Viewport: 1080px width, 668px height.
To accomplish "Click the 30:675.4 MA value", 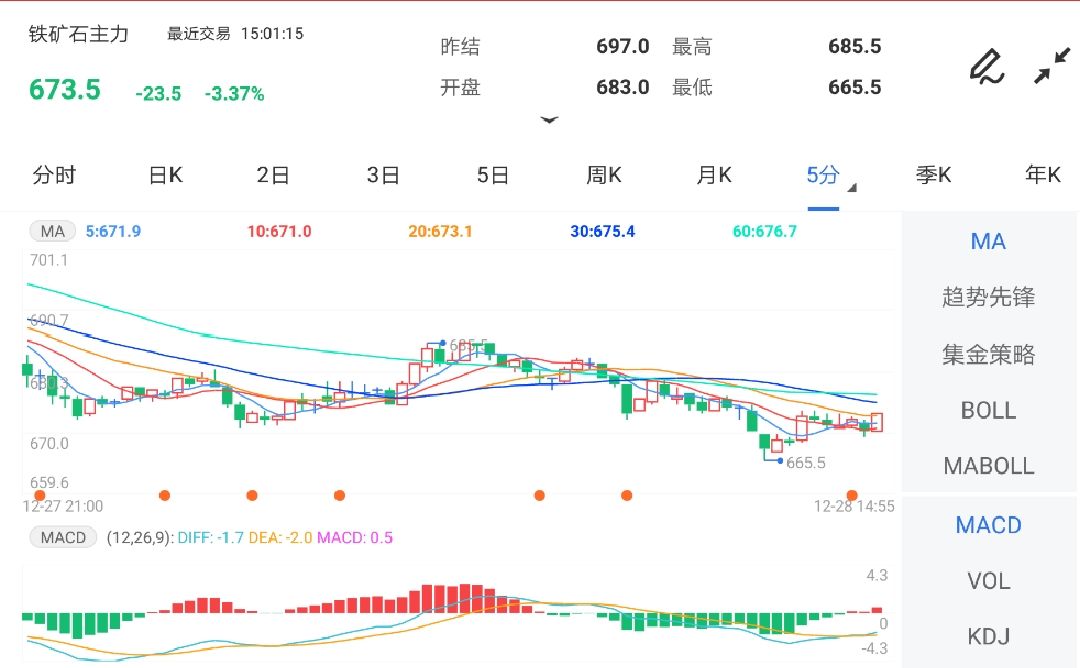I will tap(603, 231).
